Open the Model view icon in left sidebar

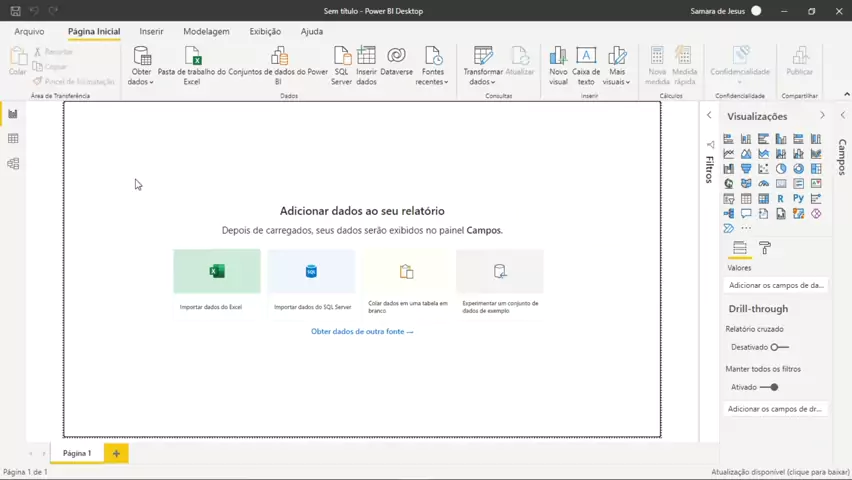coord(13,164)
